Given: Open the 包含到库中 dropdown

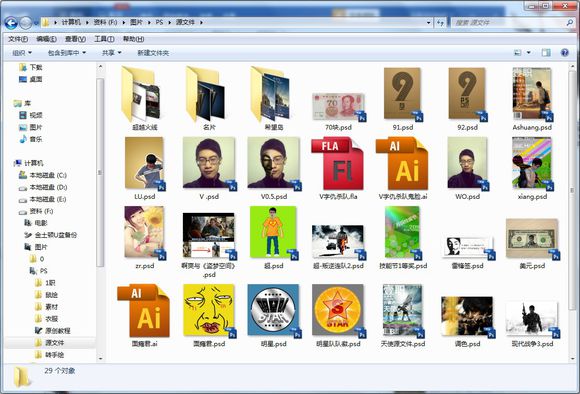Looking at the screenshot, I should pyautogui.click(x=67, y=53).
